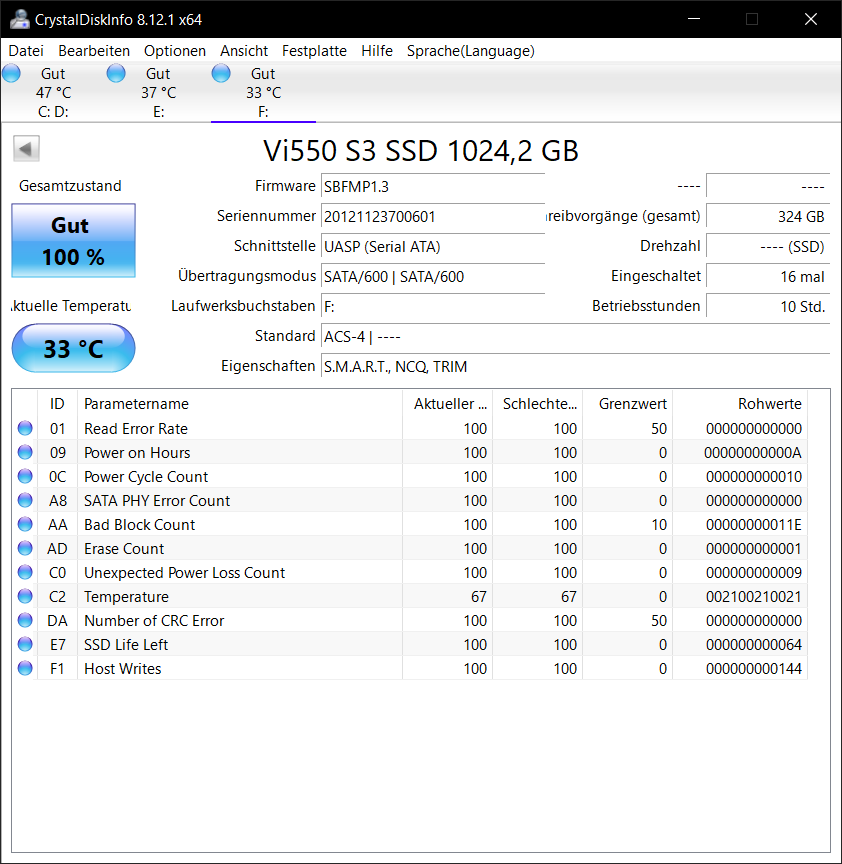Switch to the F: disk tab at 33 °C
The width and height of the screenshot is (842, 864).
[x=263, y=92]
